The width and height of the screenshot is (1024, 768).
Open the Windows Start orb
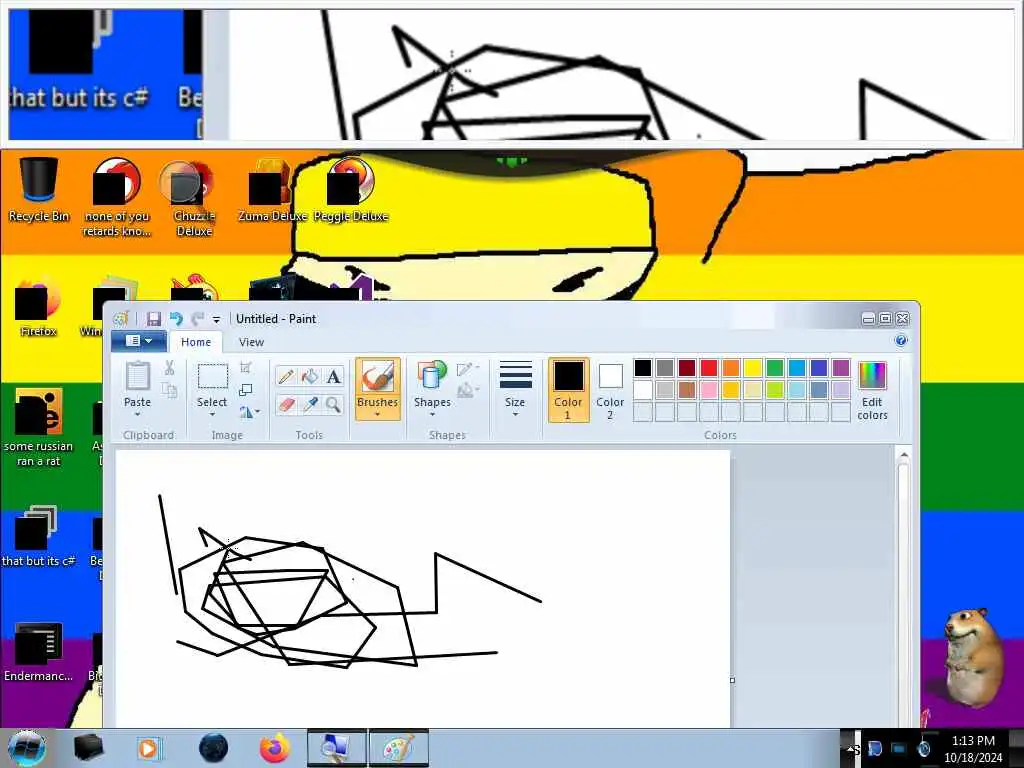click(x=27, y=748)
